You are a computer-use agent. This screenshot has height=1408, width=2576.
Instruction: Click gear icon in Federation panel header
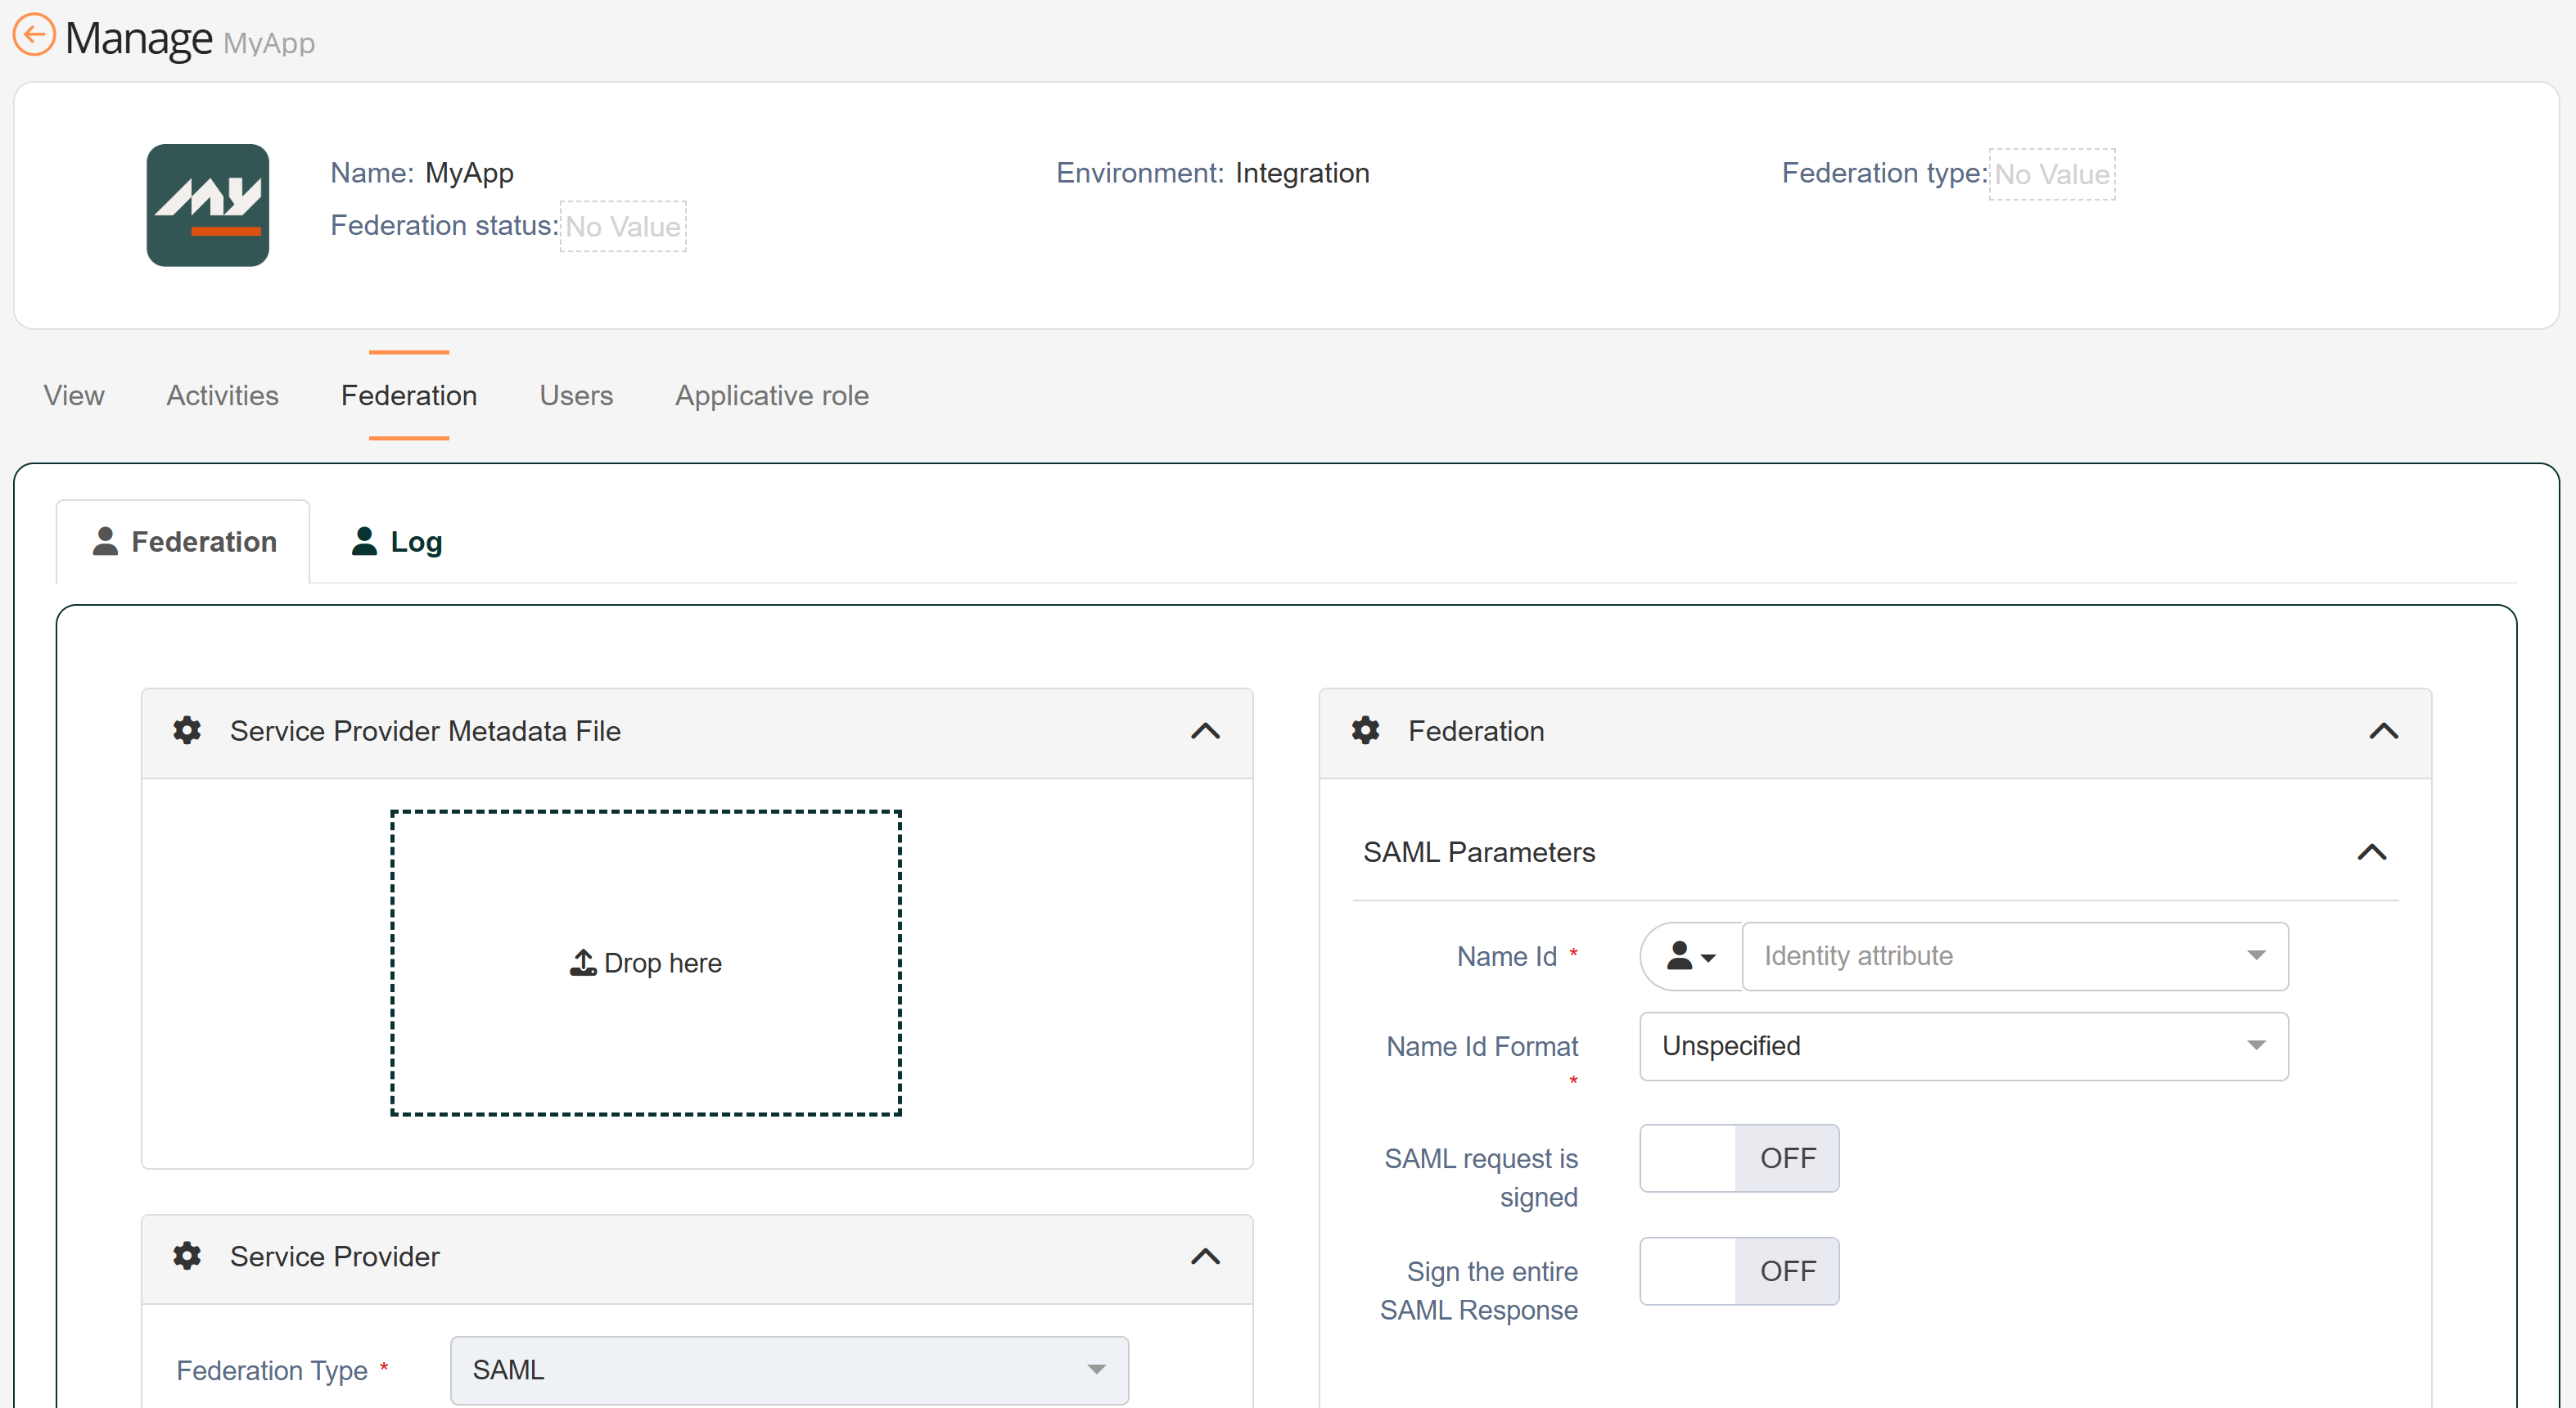pyautogui.click(x=1365, y=731)
